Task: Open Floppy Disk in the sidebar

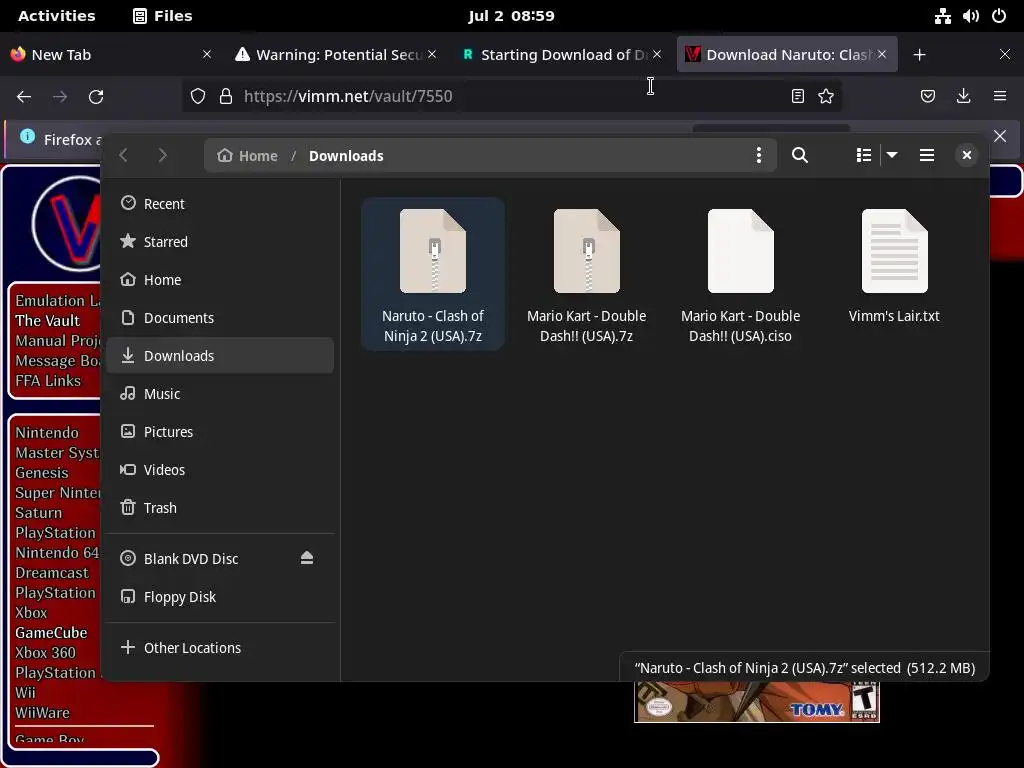Action: 220,596
